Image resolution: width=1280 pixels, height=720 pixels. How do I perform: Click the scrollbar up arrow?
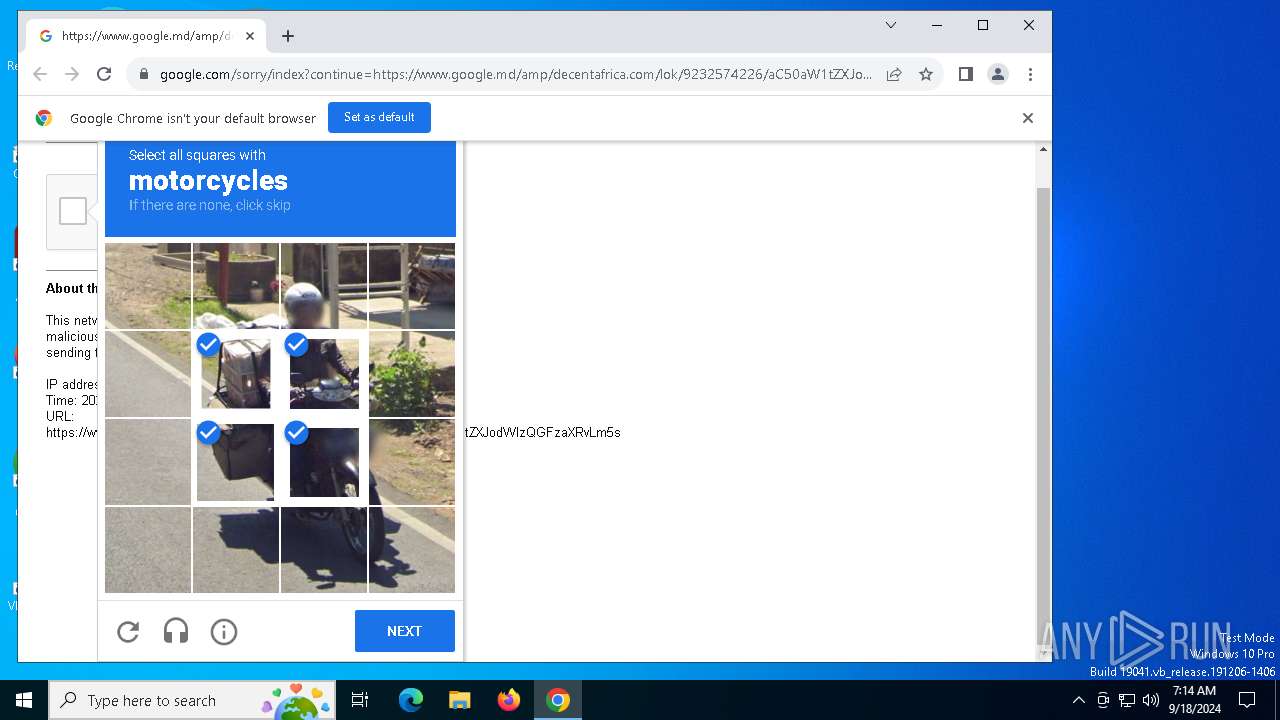[x=1043, y=149]
